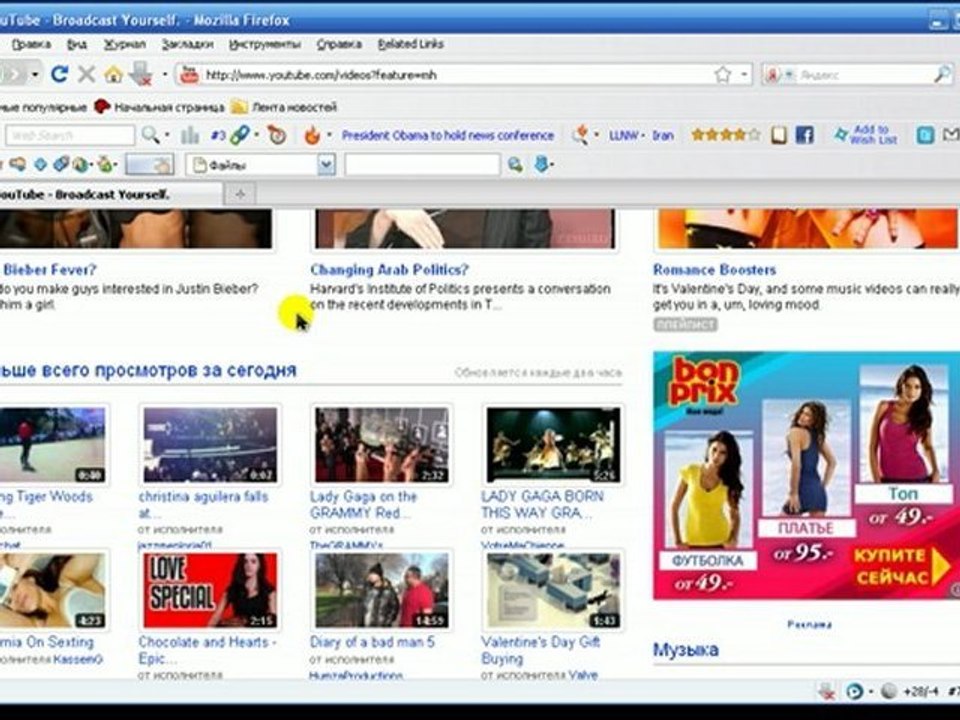Go to the Home page

[x=113, y=75]
